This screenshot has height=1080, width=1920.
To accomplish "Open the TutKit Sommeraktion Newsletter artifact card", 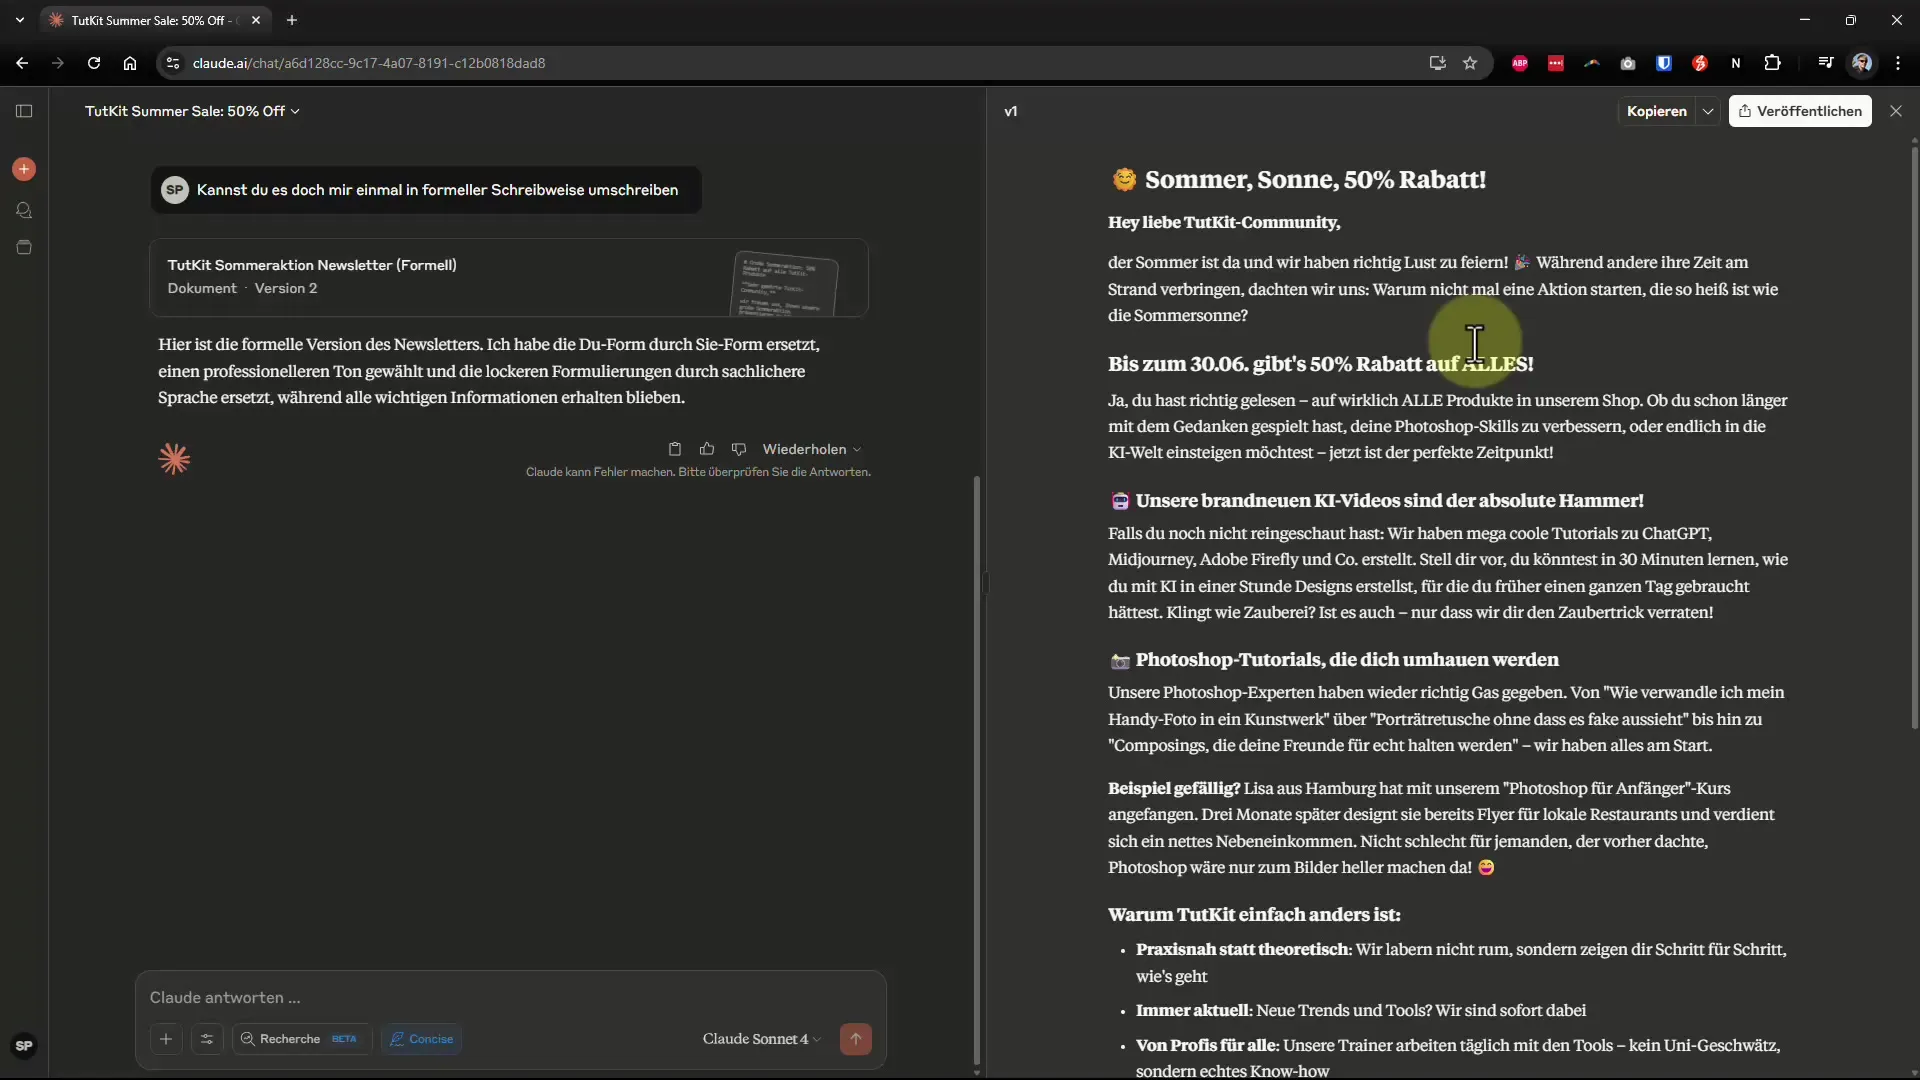I will coord(509,277).
